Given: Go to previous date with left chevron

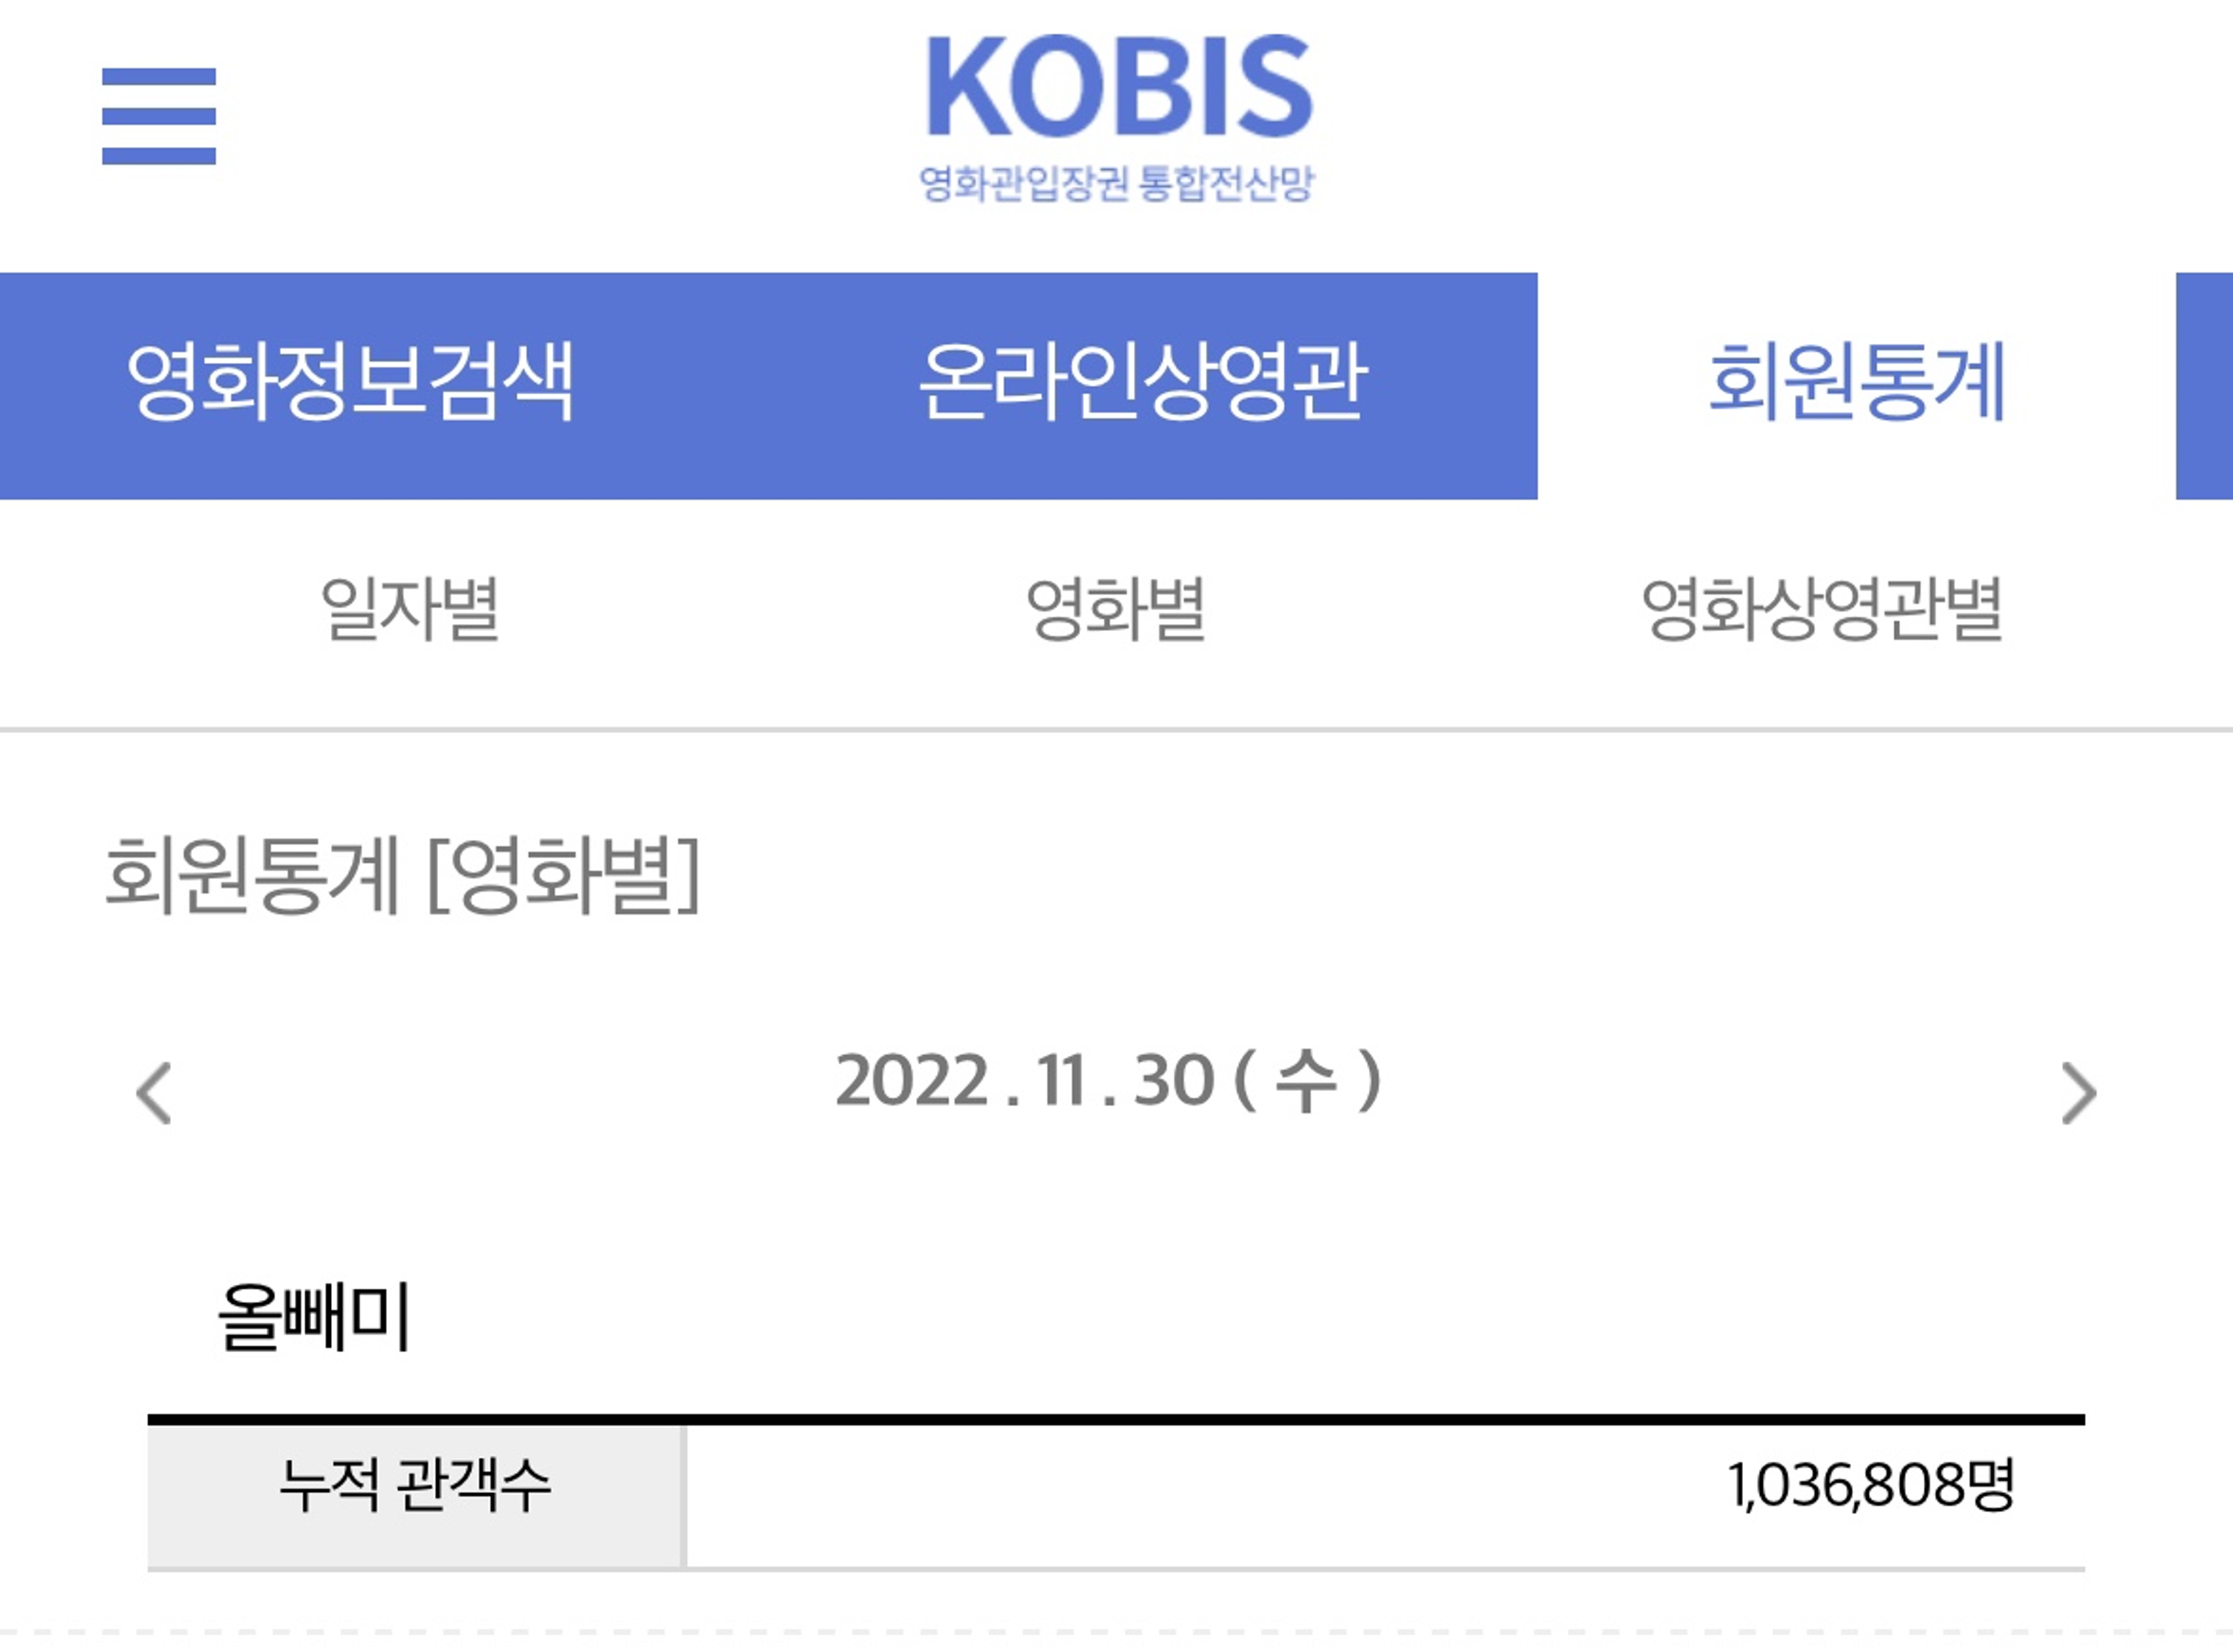Looking at the screenshot, I should (x=154, y=1093).
